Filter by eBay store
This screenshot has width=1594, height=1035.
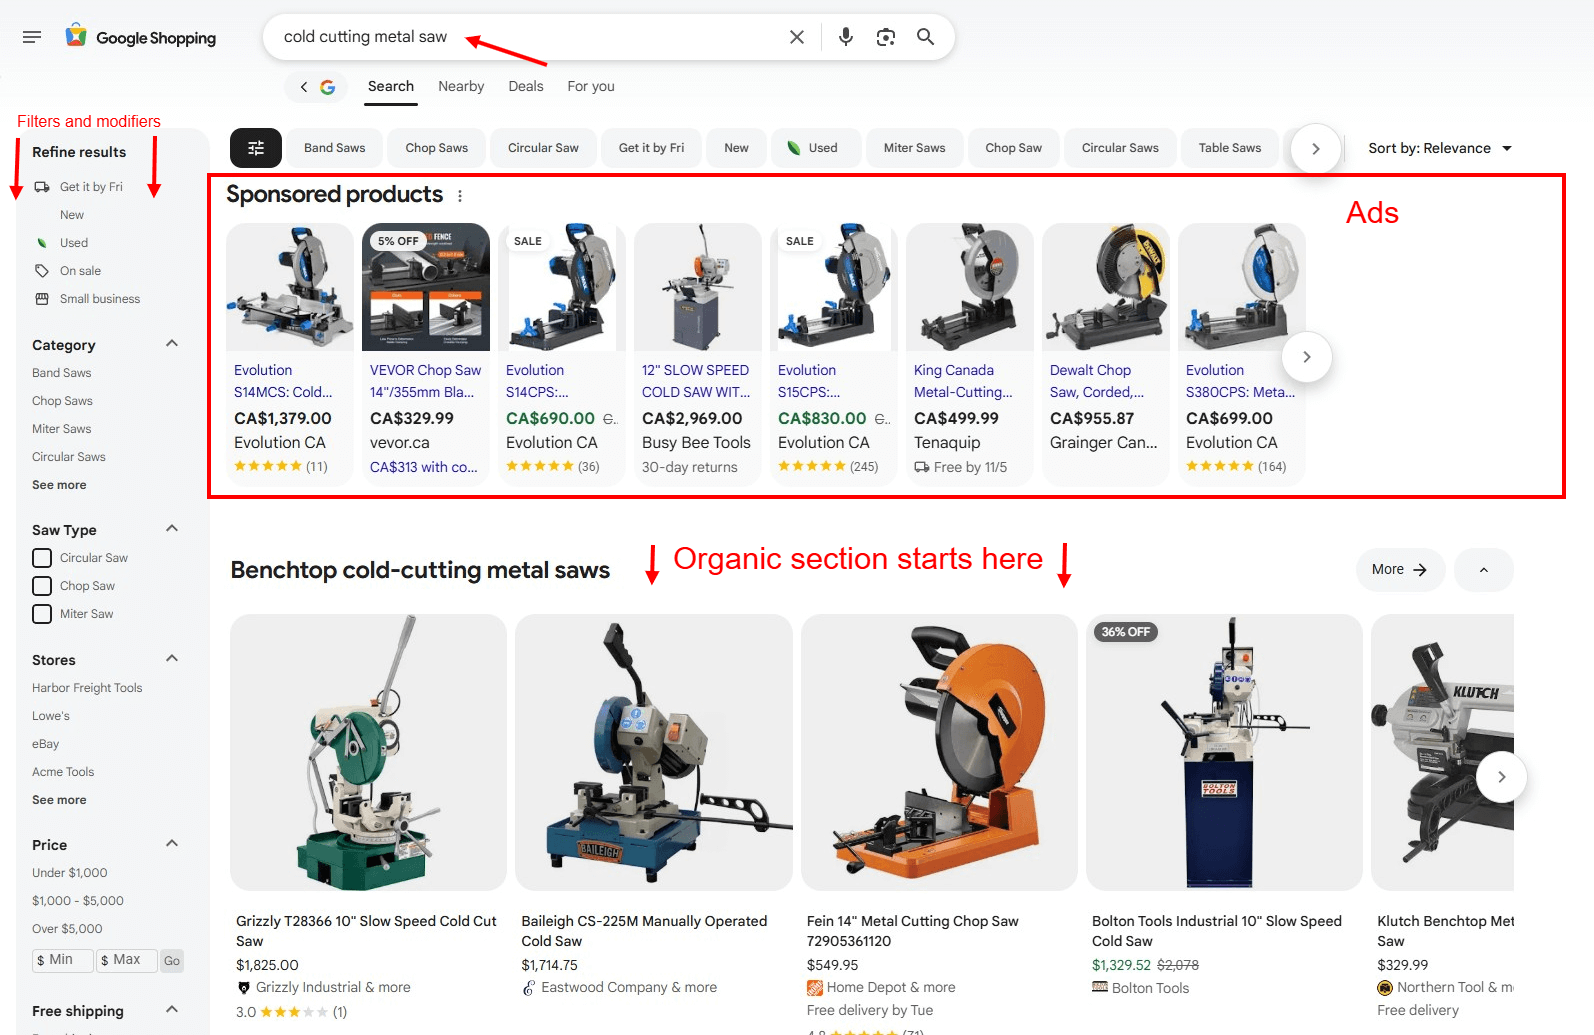(46, 744)
